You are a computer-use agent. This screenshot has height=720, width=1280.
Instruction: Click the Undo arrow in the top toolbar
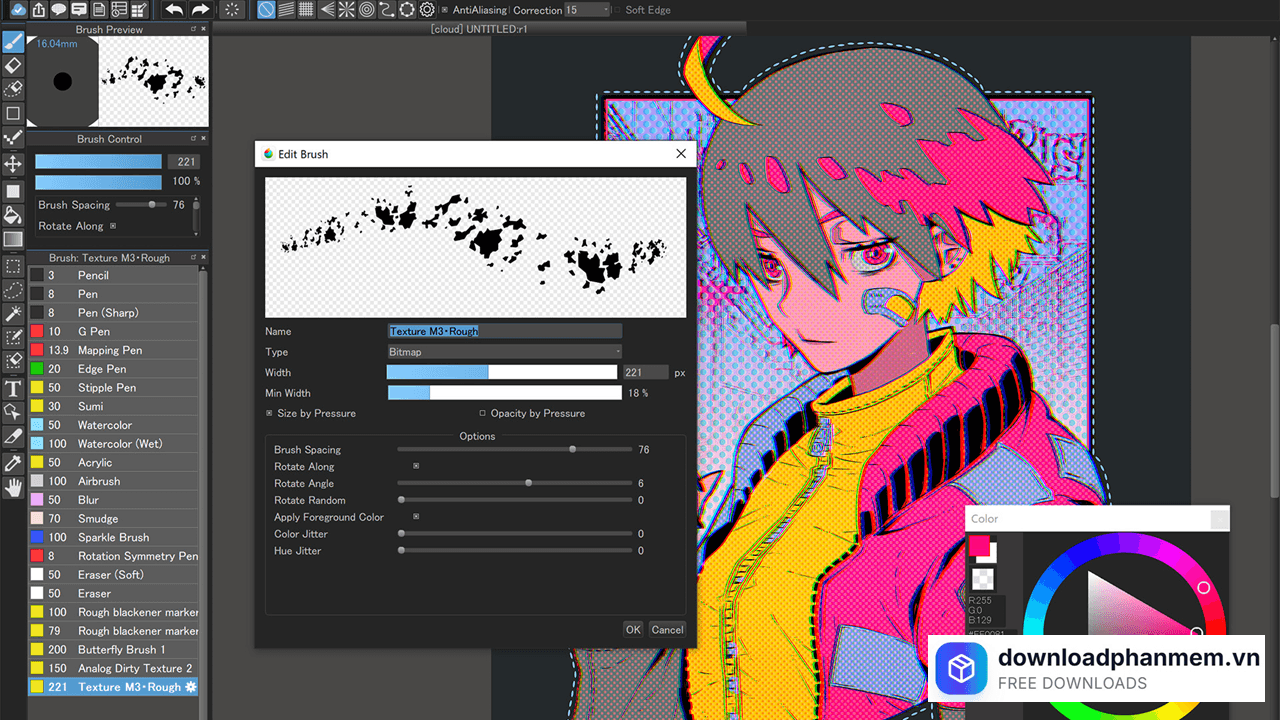(172, 9)
